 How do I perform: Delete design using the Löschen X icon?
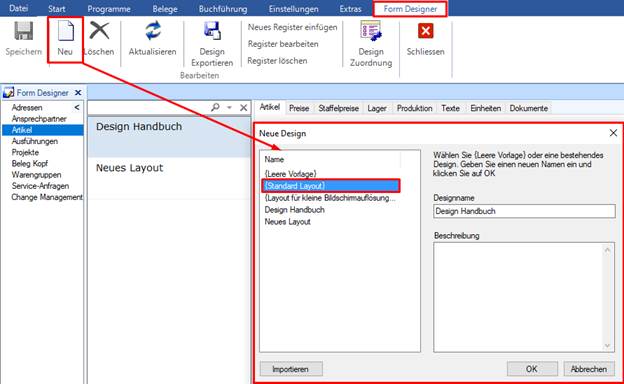point(99,31)
